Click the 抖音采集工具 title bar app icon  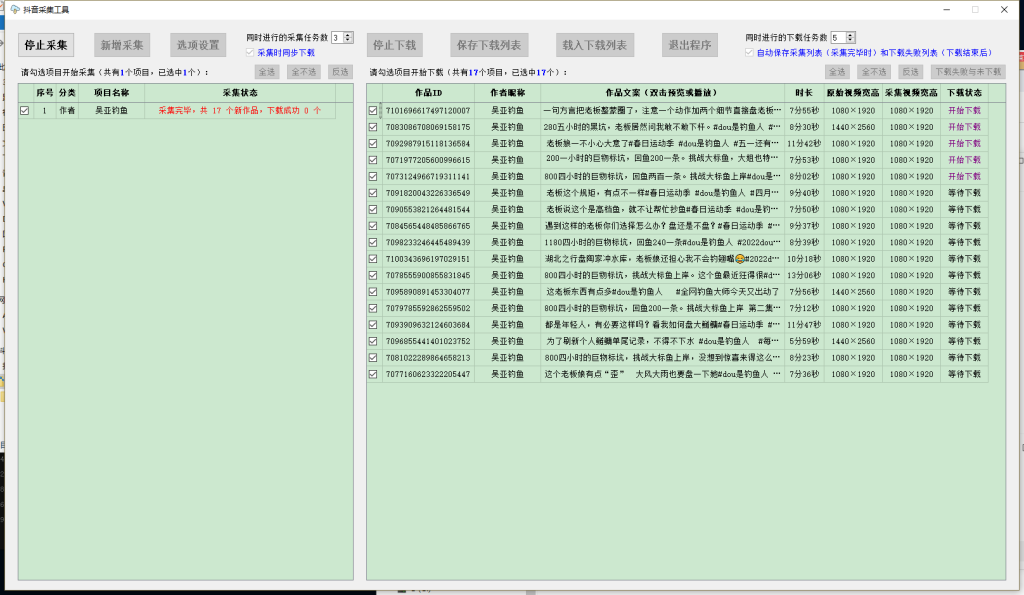point(14,9)
